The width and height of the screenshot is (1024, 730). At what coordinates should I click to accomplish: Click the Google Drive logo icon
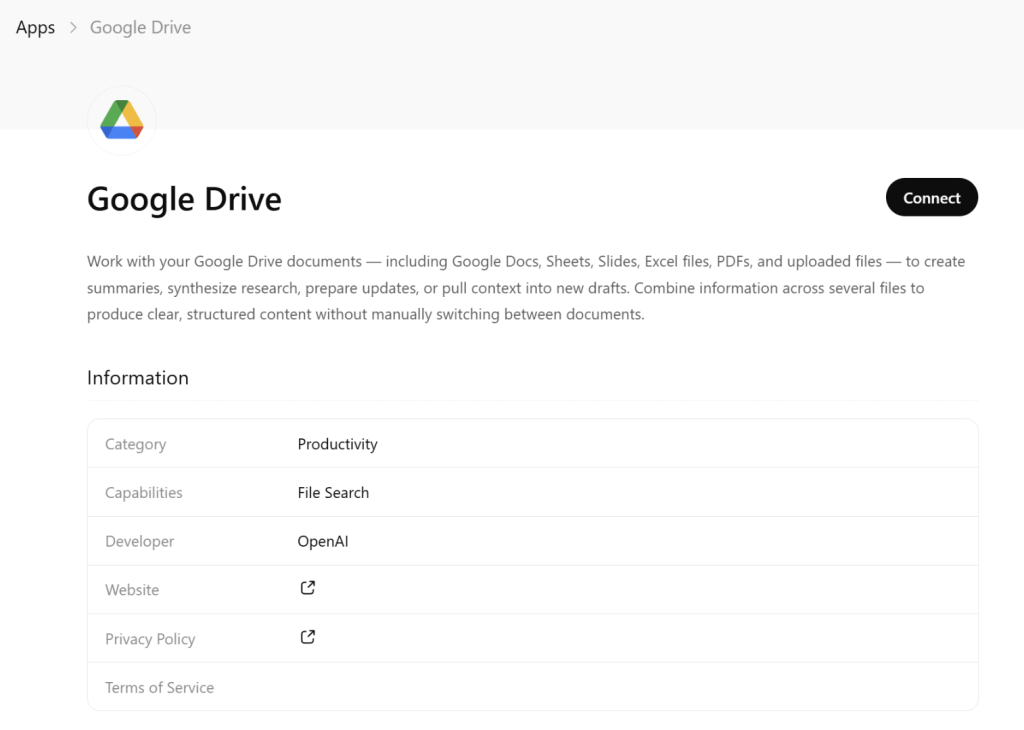click(121, 120)
